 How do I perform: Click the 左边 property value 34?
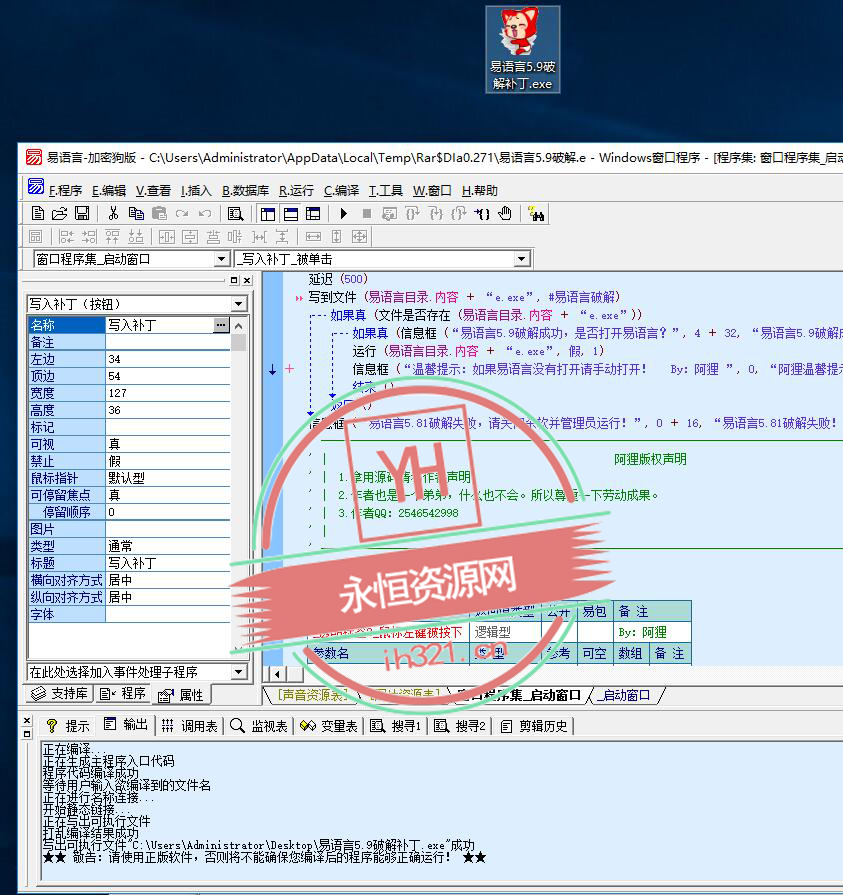click(x=168, y=359)
